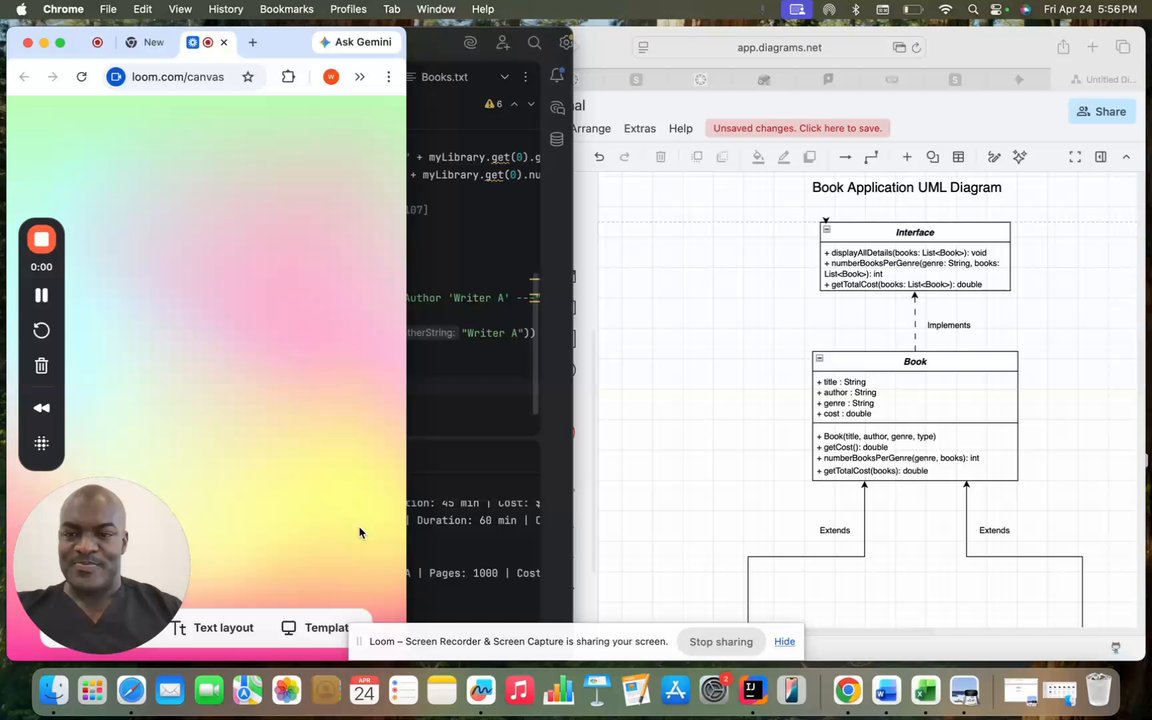Toggle Shadow icon in diagrams.net toolbar
The image size is (1152, 720).
click(x=809, y=156)
